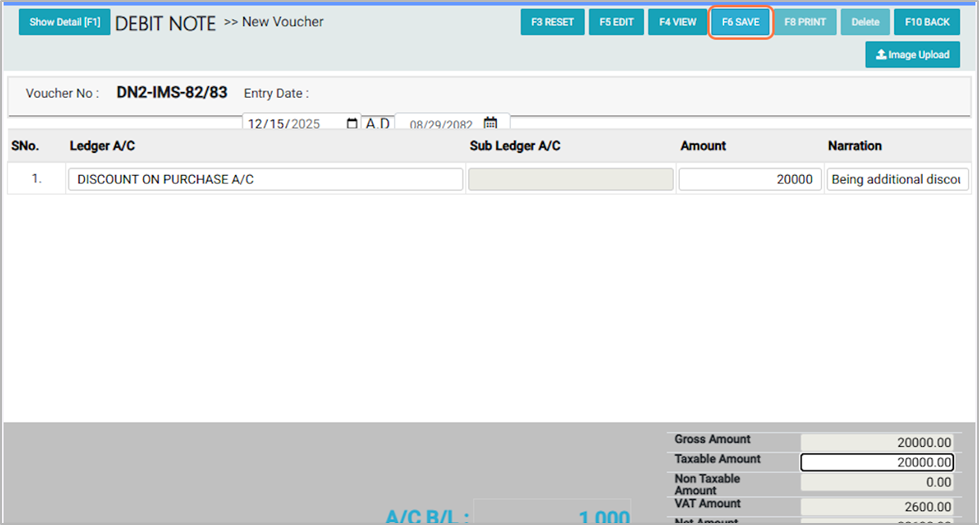Click the Ledger A/C field for row 1
The height and width of the screenshot is (525, 979).
pyautogui.click(x=265, y=180)
